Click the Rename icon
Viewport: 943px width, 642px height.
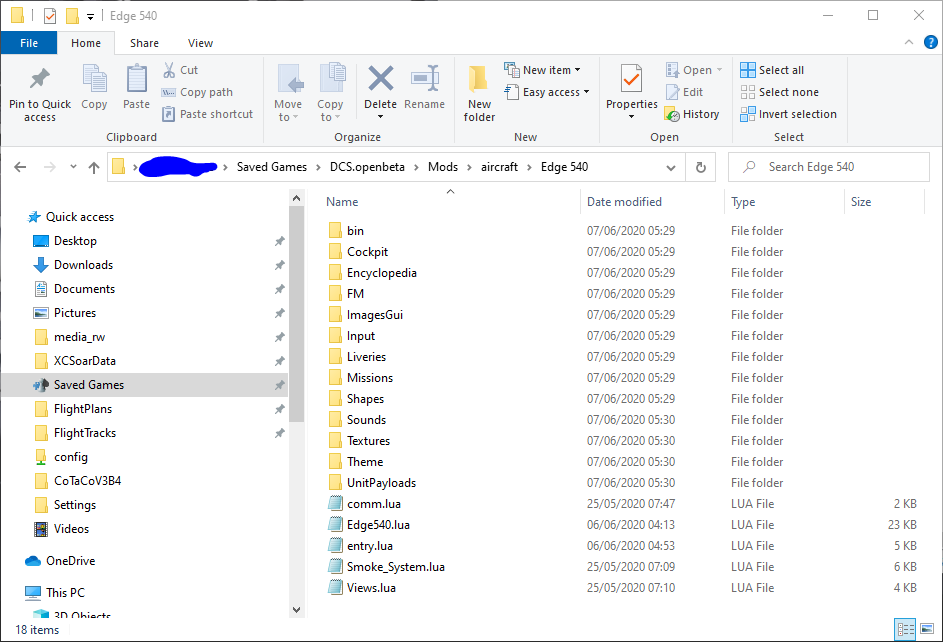coord(425,78)
